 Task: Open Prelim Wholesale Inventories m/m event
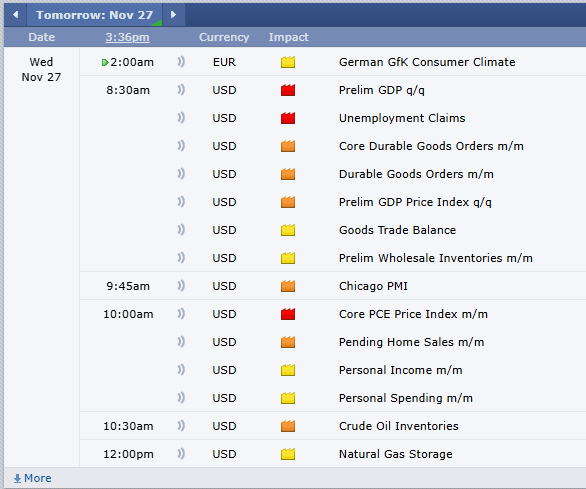coord(436,258)
